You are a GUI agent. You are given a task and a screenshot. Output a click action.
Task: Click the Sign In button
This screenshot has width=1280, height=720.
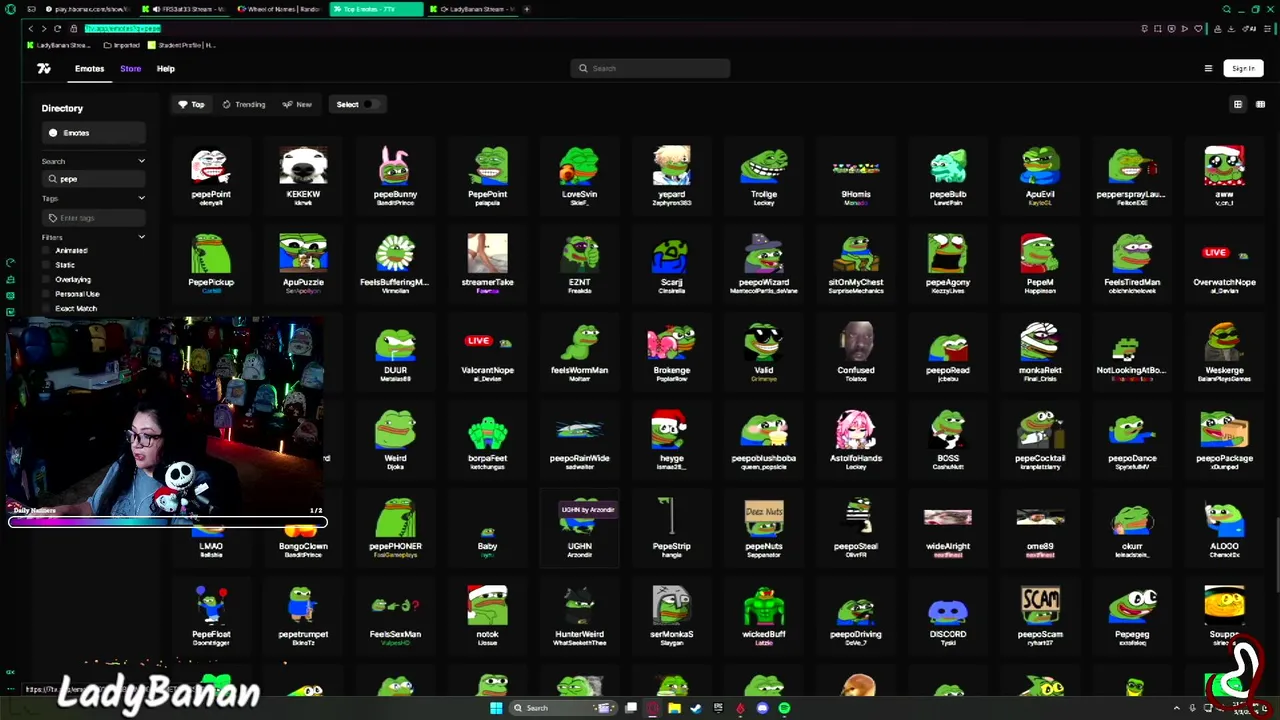click(1243, 69)
